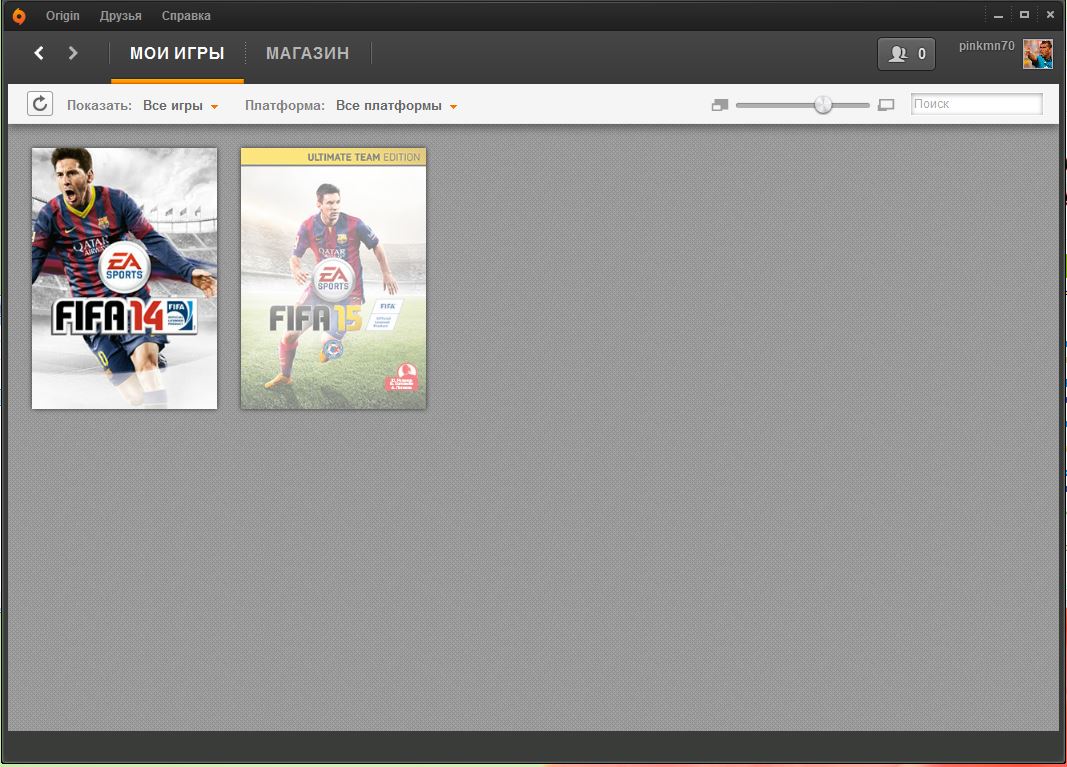Click the large tiles size icon
Image resolution: width=1067 pixels, height=767 pixels.
coord(886,105)
